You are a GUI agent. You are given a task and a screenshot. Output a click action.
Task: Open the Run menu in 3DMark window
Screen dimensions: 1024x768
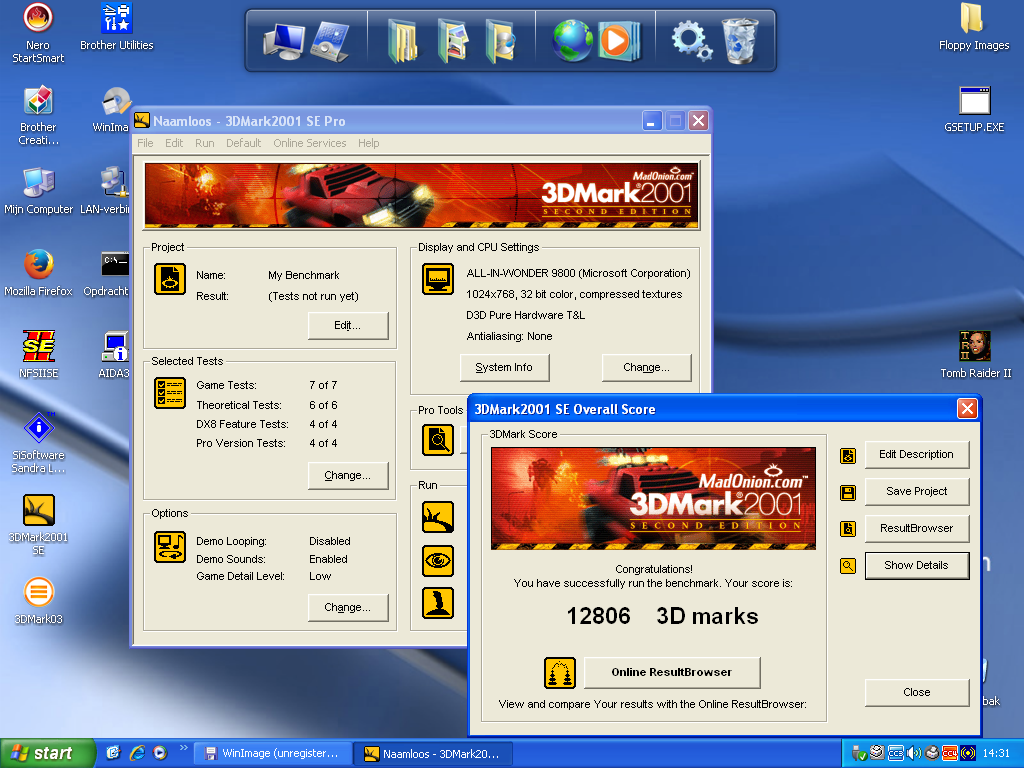pyautogui.click(x=204, y=143)
